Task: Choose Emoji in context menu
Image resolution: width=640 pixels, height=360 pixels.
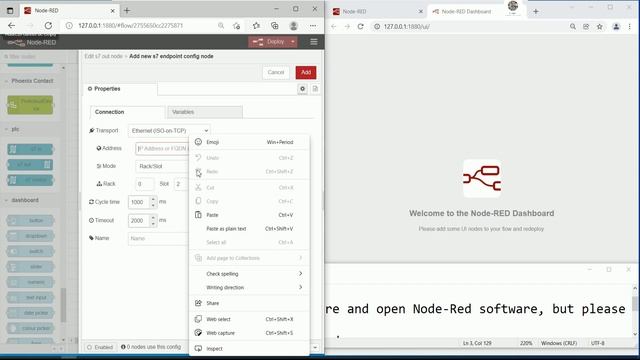Action: 249,142
